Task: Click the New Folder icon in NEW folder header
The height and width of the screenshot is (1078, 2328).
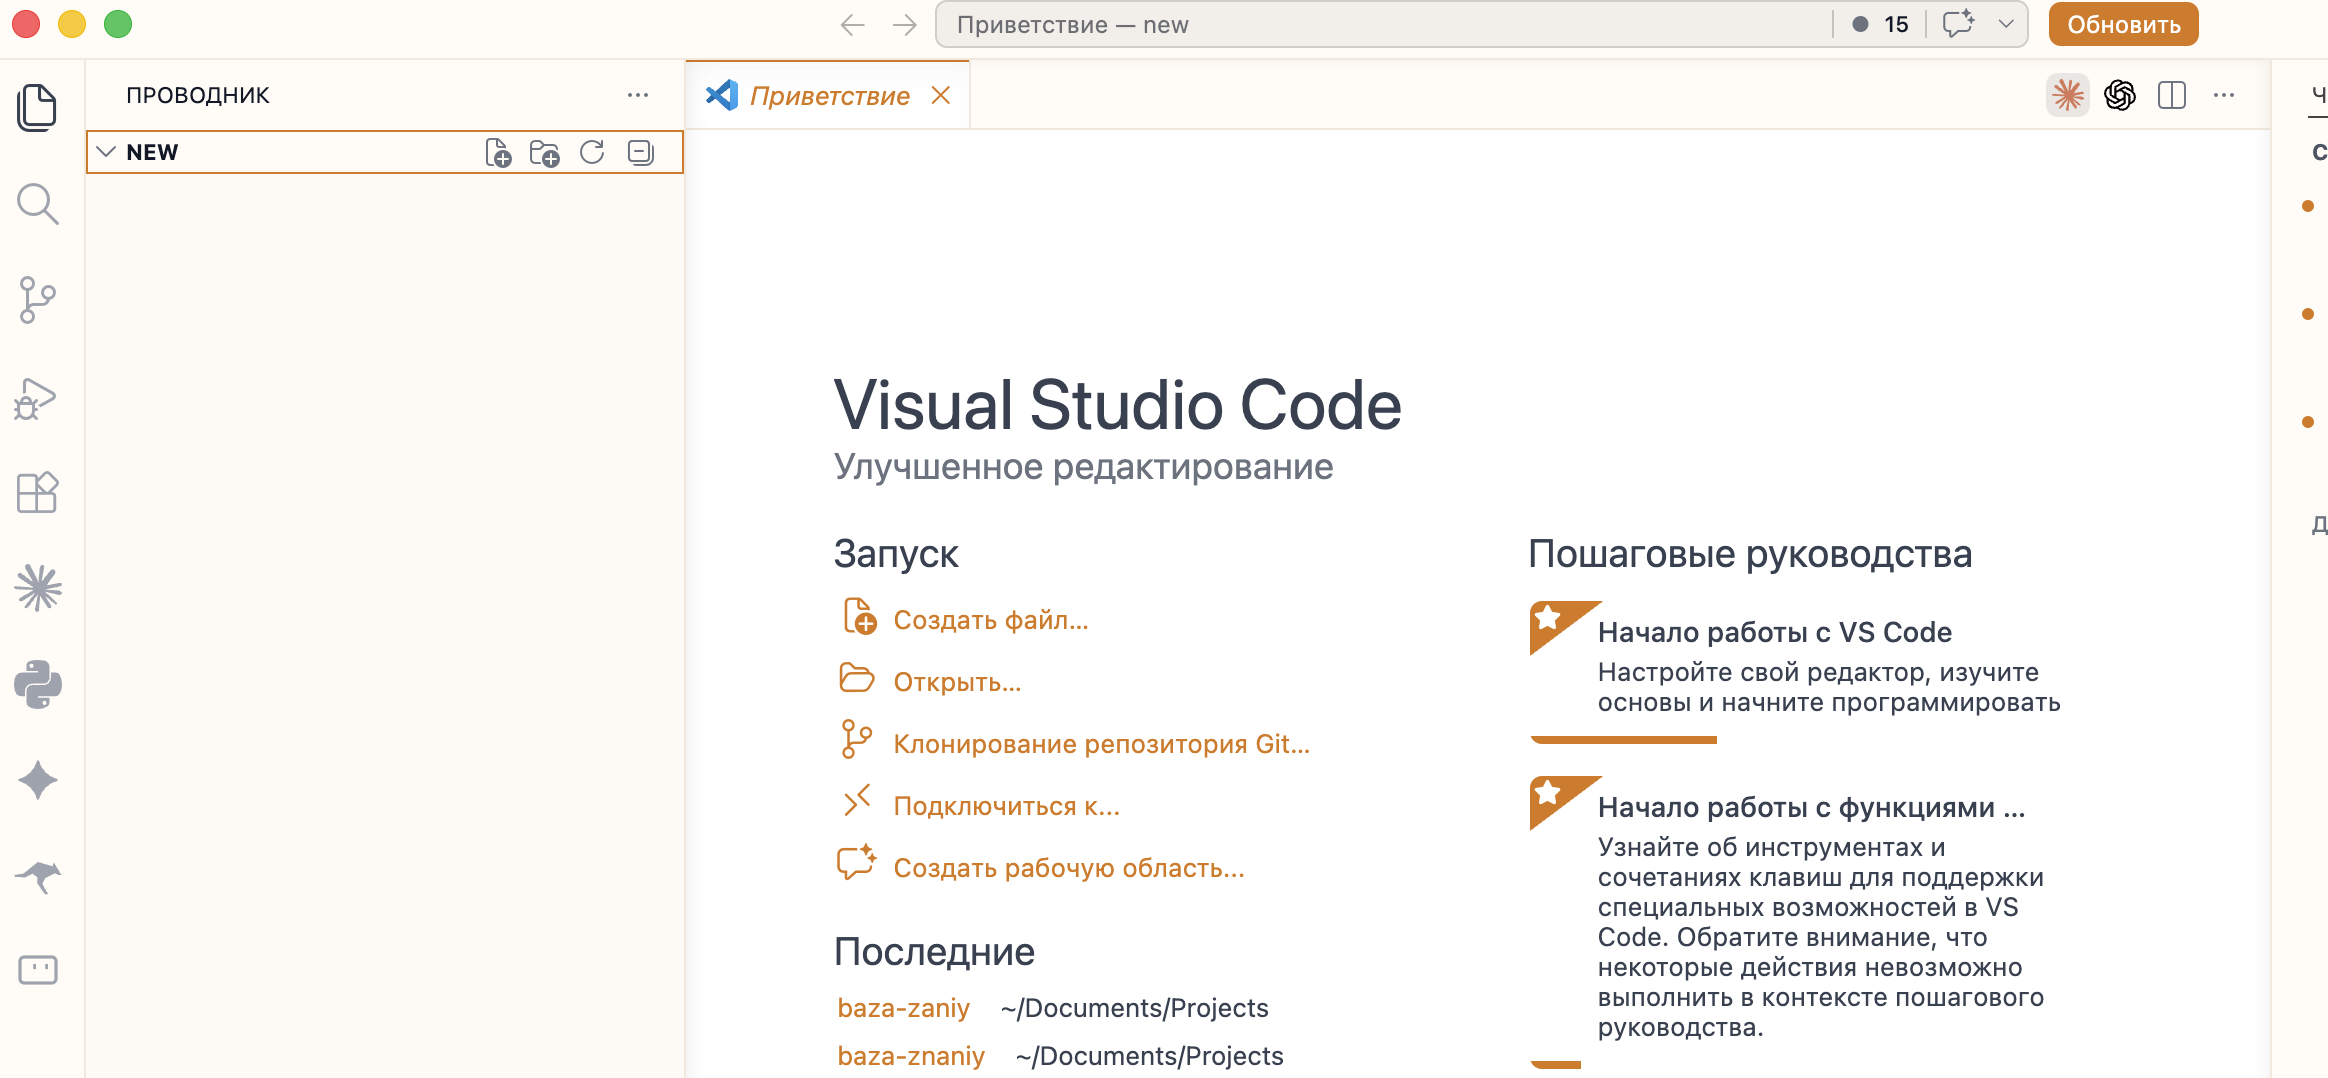Action: tap(545, 152)
